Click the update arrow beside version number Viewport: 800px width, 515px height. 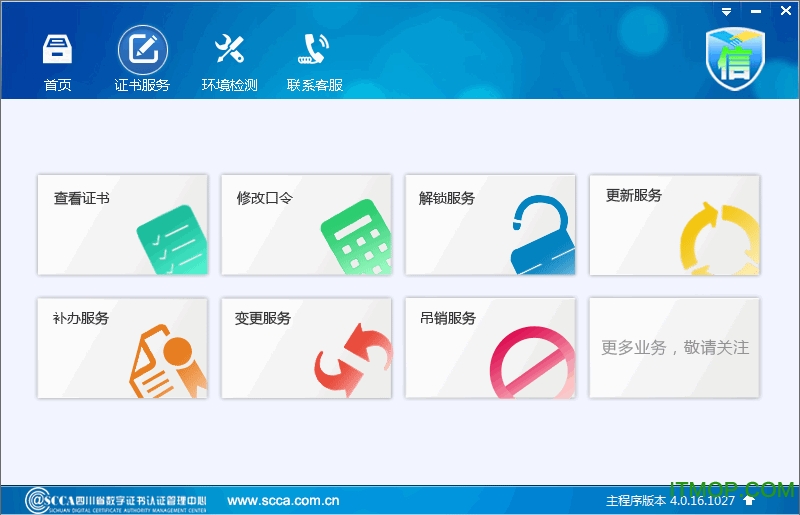(x=749, y=501)
